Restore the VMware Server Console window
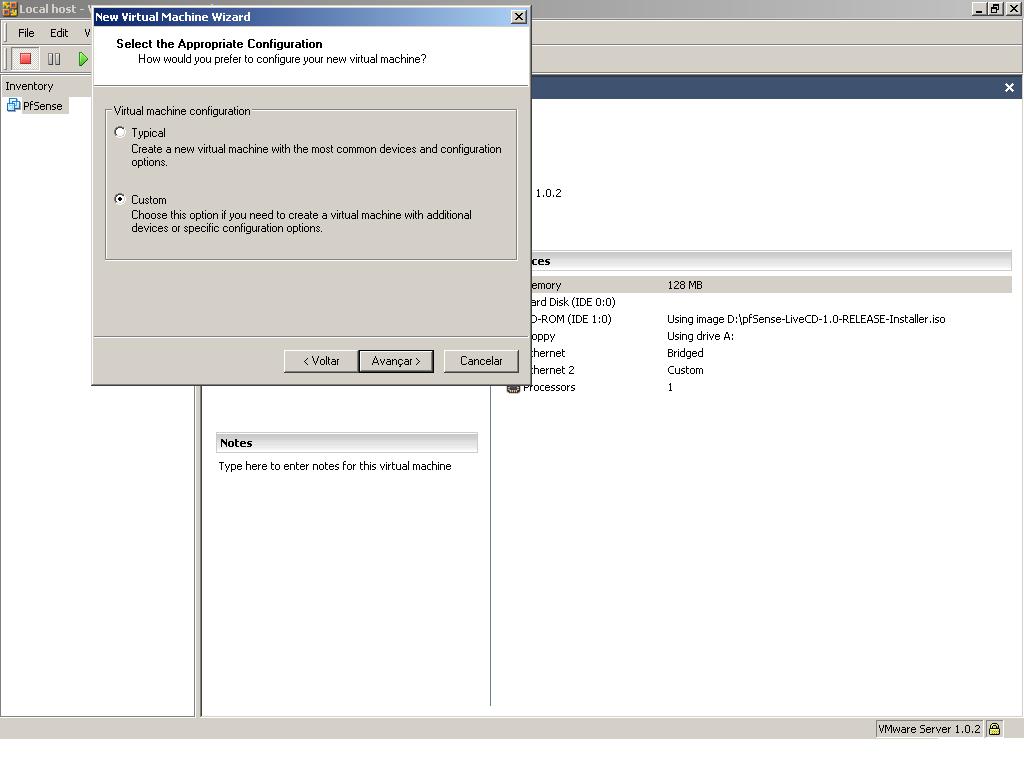 pos(994,8)
